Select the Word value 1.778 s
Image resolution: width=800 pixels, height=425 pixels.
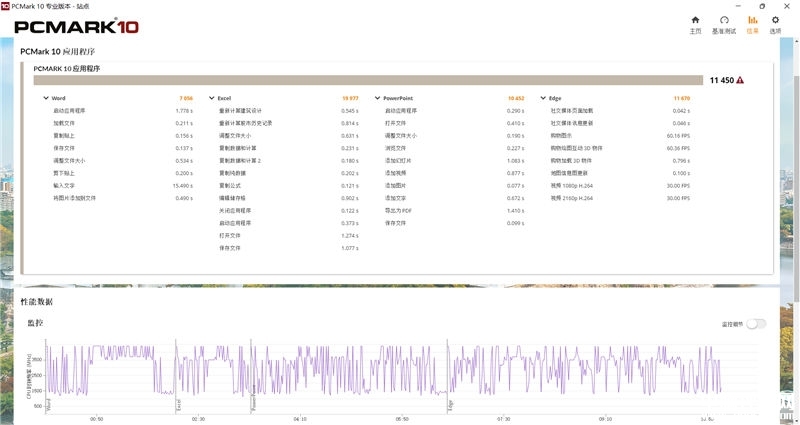tap(184, 111)
